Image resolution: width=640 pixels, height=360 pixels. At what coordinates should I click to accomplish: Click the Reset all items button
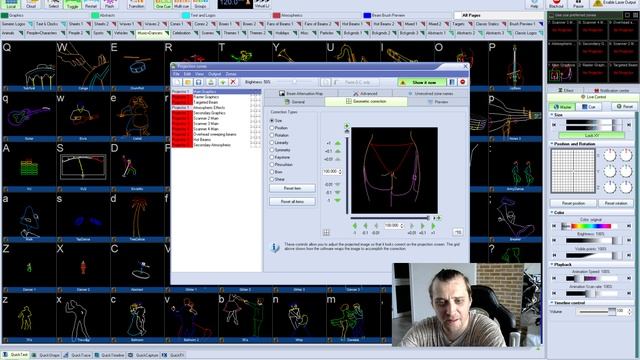[292, 202]
